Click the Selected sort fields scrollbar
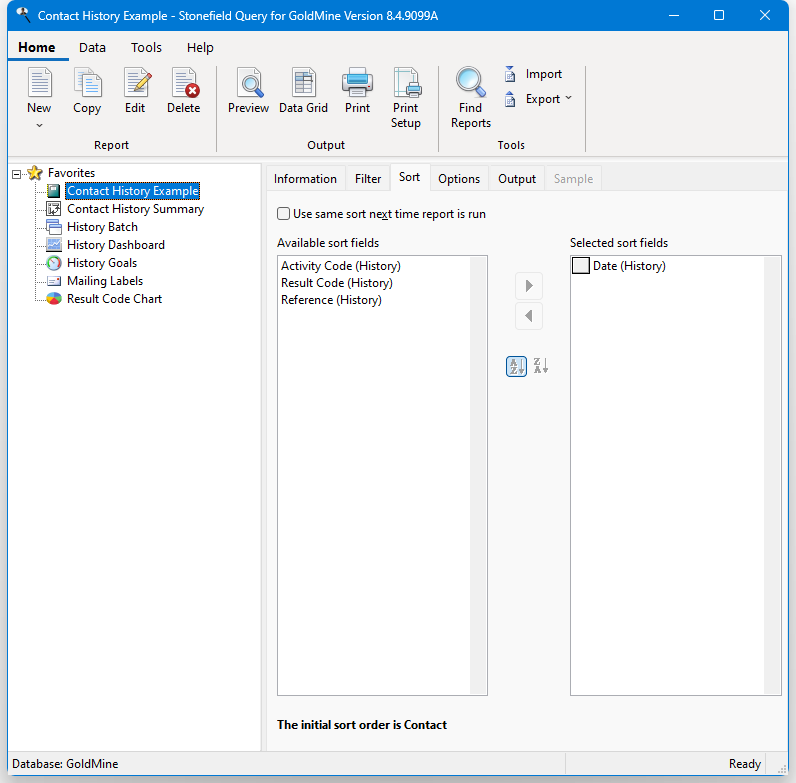 772,475
